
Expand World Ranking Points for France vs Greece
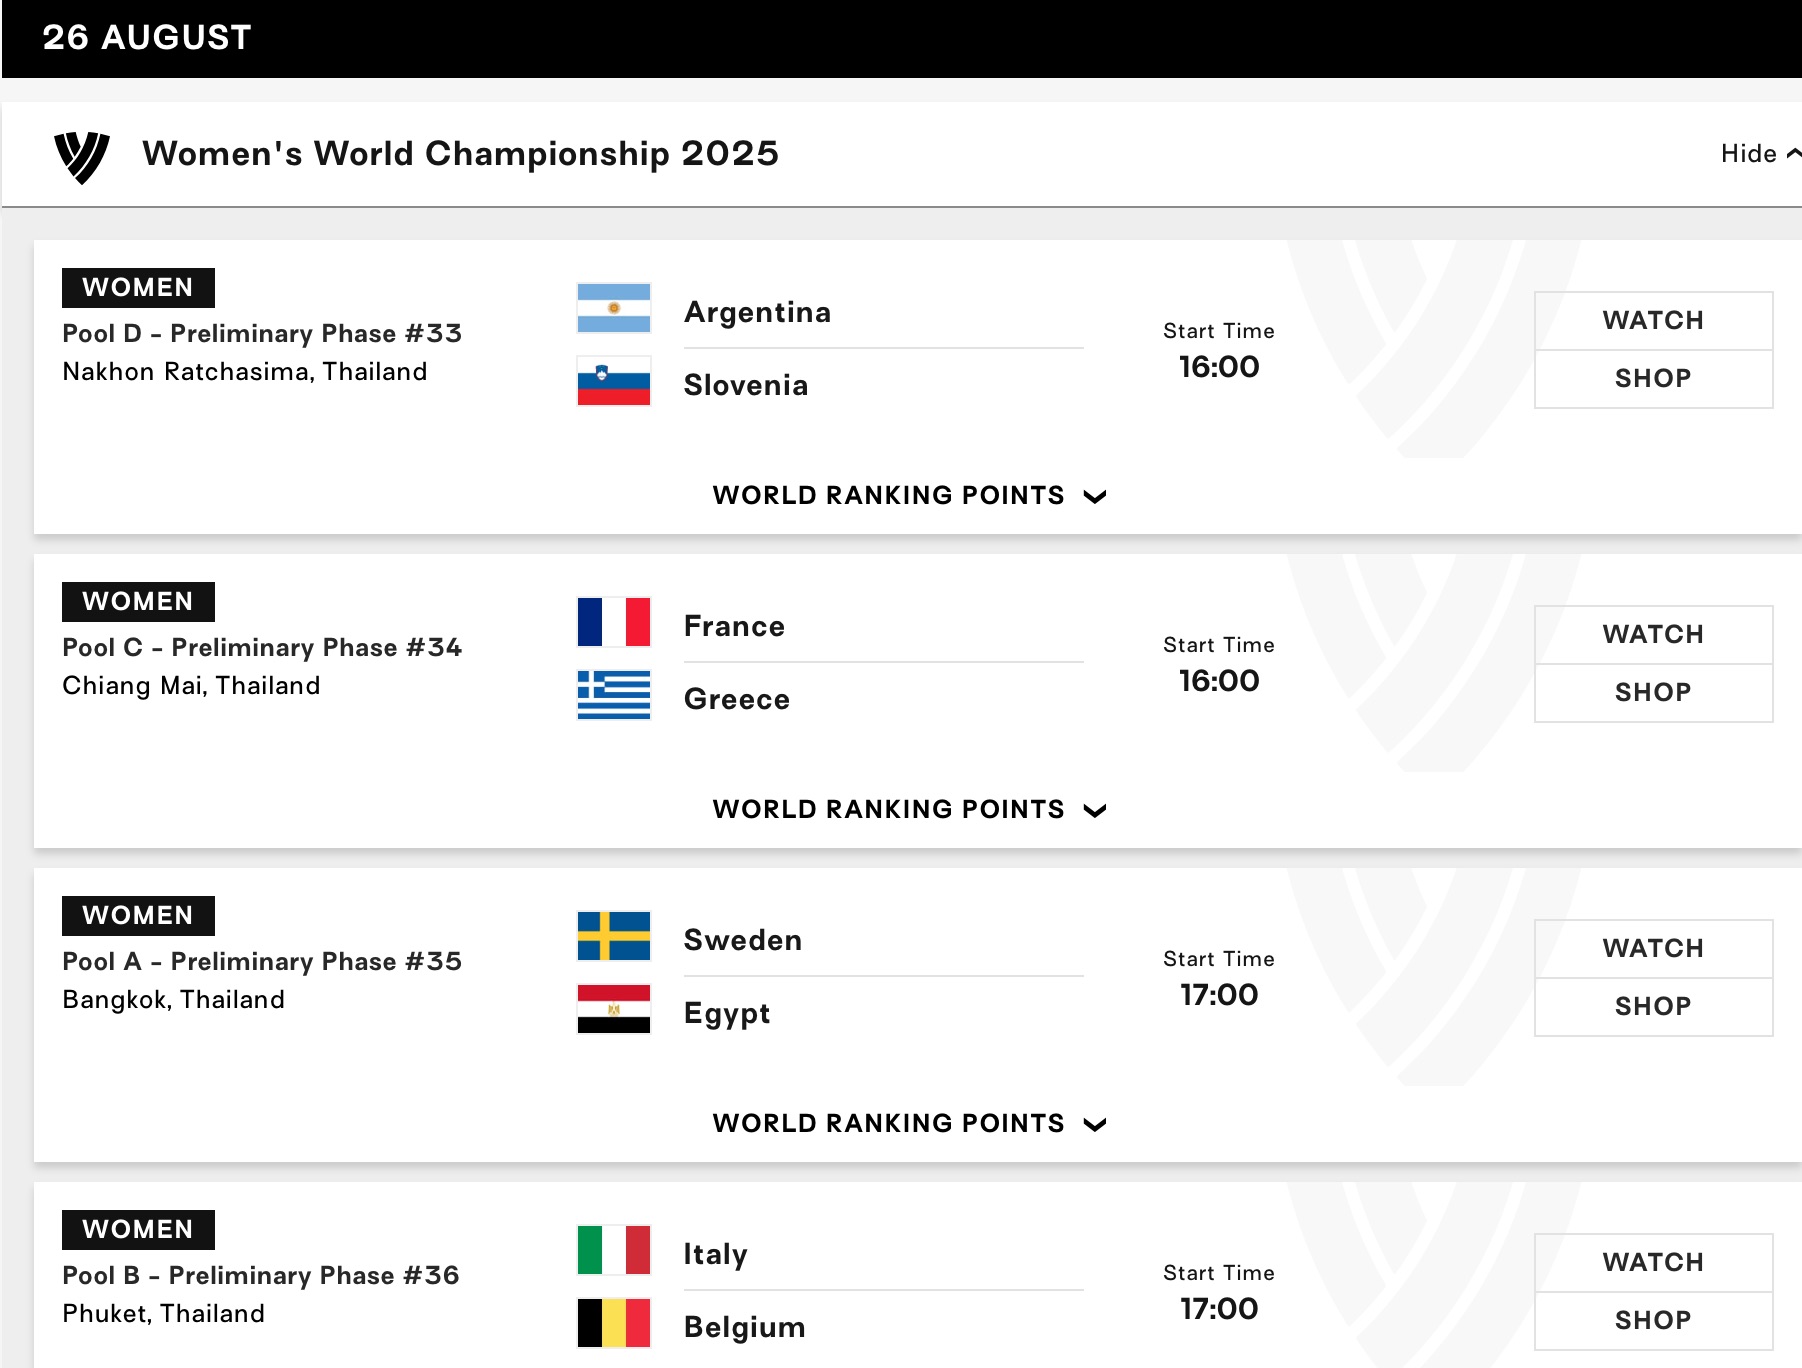908,810
